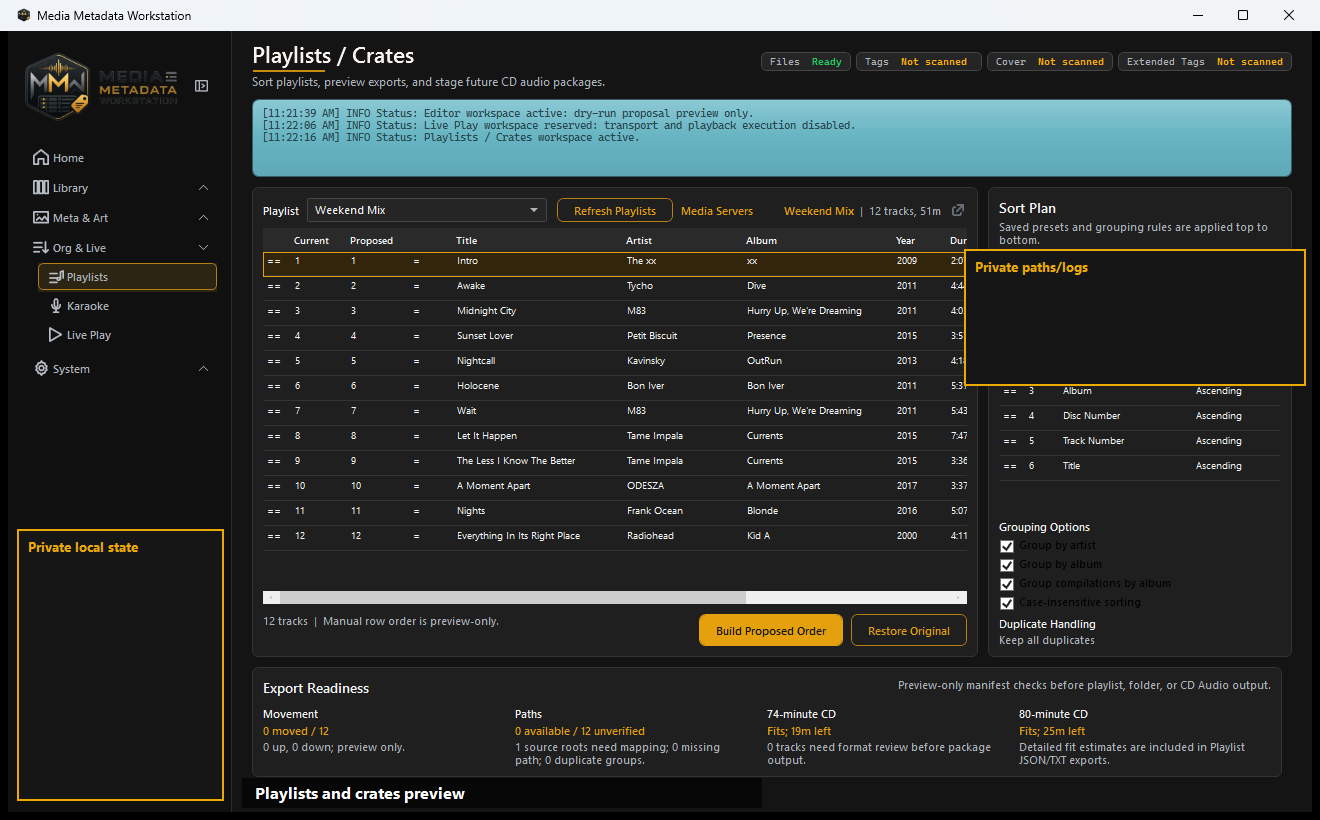This screenshot has height=820, width=1320.
Task: Click the app icon in the title bar
Action: [x=24, y=15]
